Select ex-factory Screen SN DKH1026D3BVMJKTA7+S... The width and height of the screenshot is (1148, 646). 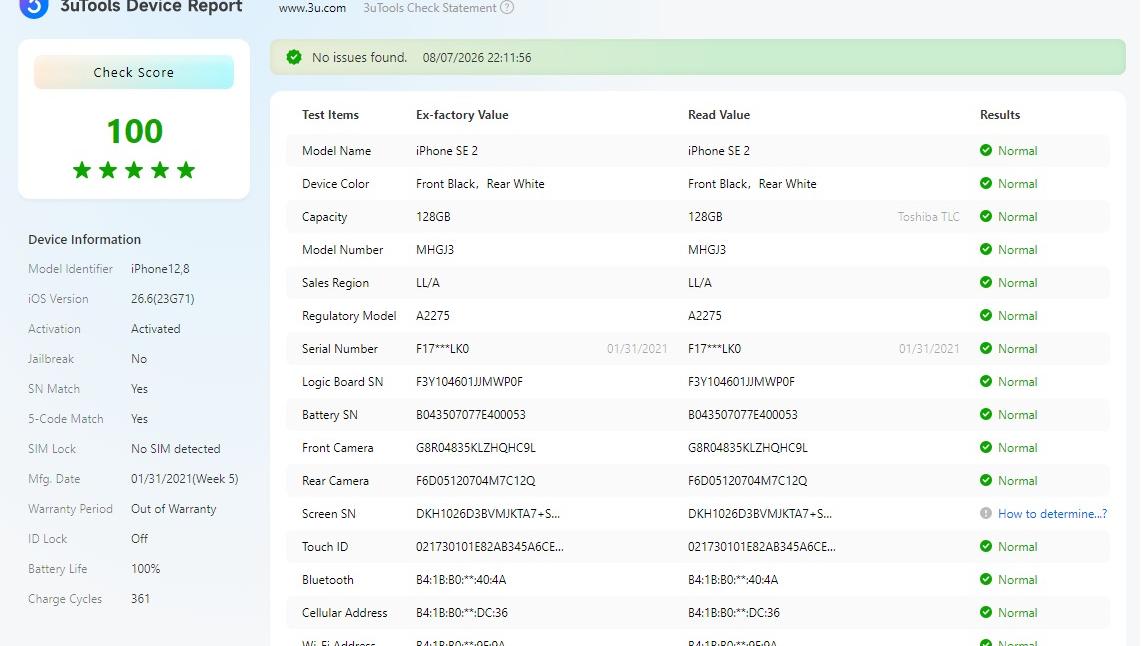(x=488, y=513)
